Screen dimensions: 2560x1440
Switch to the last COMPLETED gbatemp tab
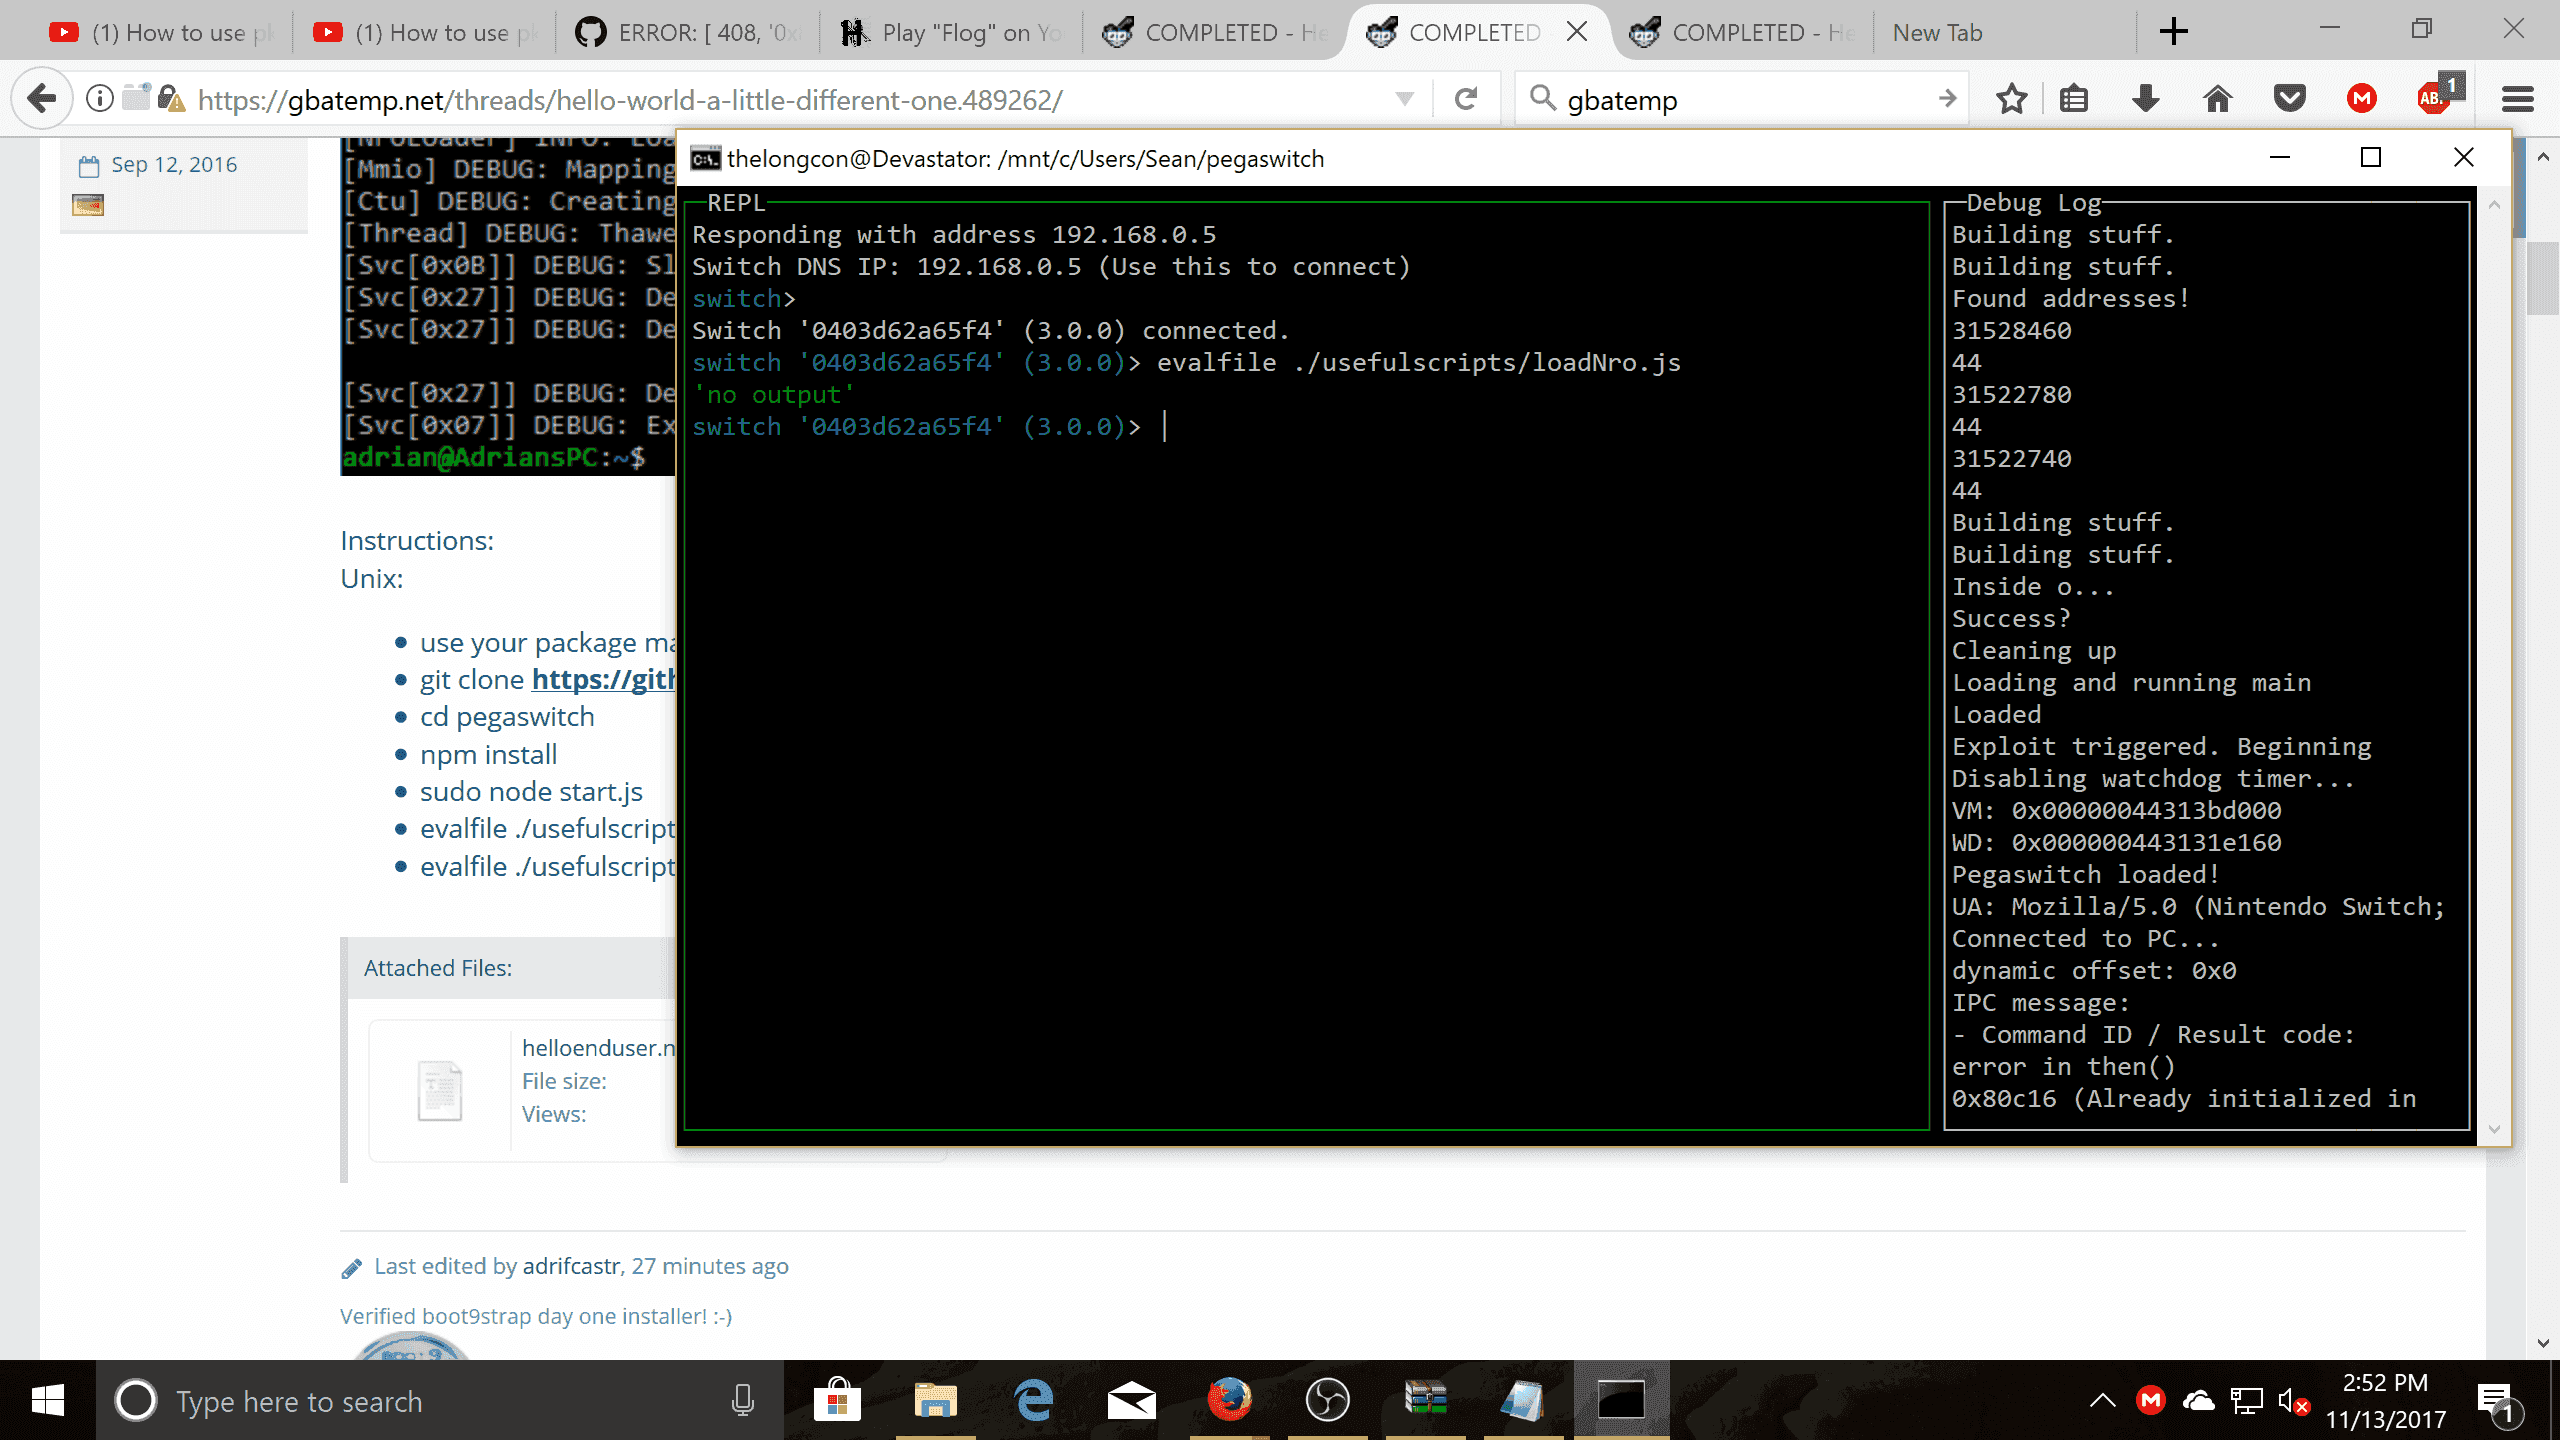1743,32
